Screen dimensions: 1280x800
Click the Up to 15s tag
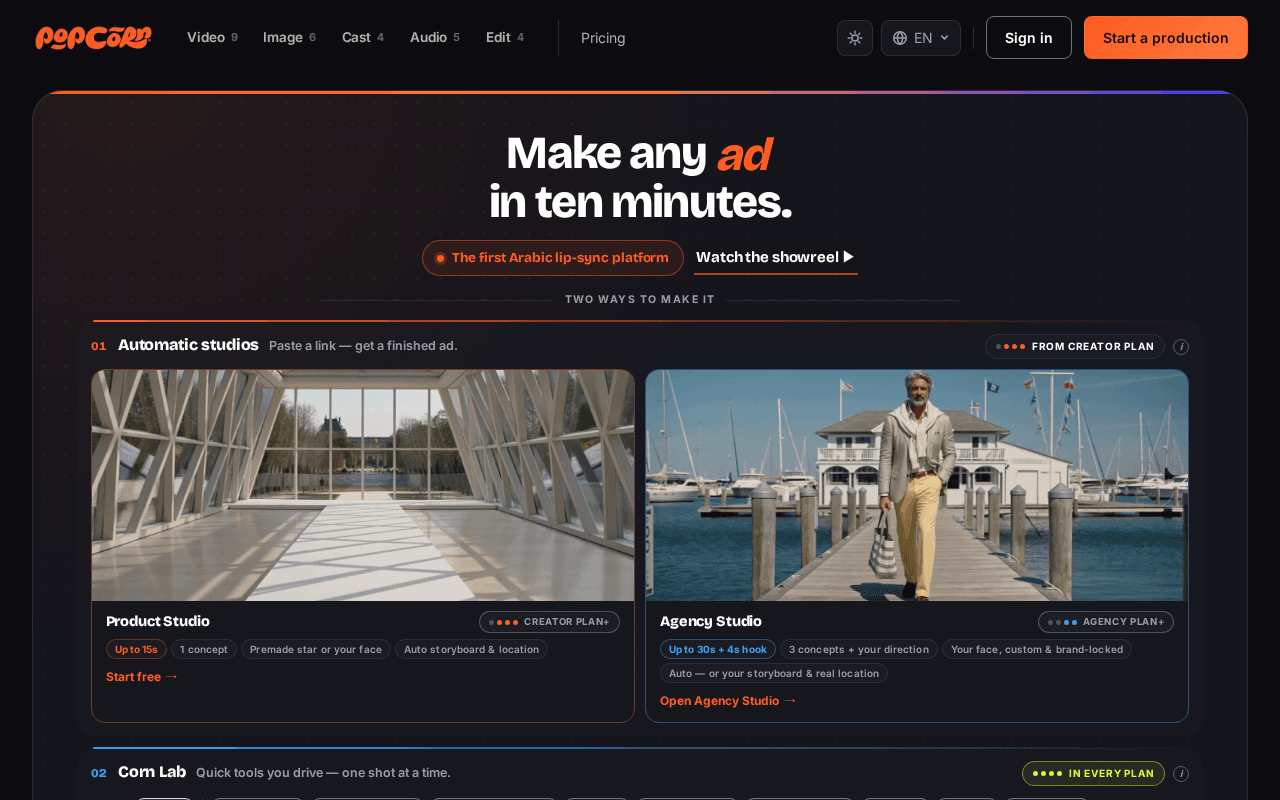(x=136, y=649)
